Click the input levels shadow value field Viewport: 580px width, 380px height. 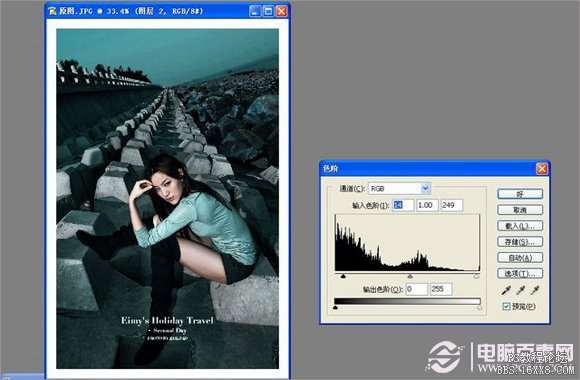(403, 205)
